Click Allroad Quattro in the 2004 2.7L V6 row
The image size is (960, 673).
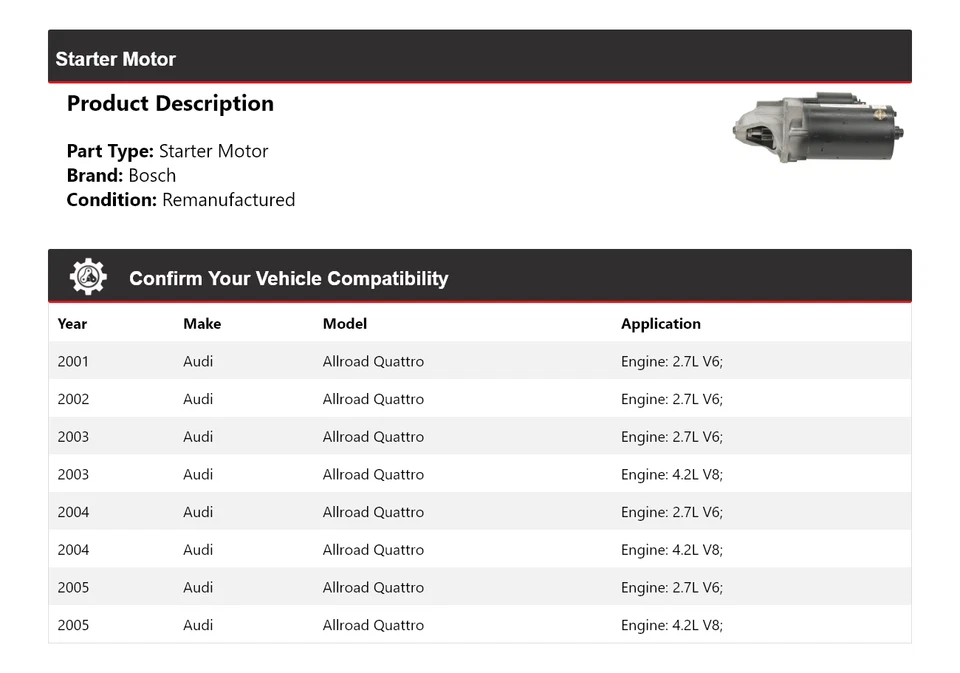(x=373, y=512)
